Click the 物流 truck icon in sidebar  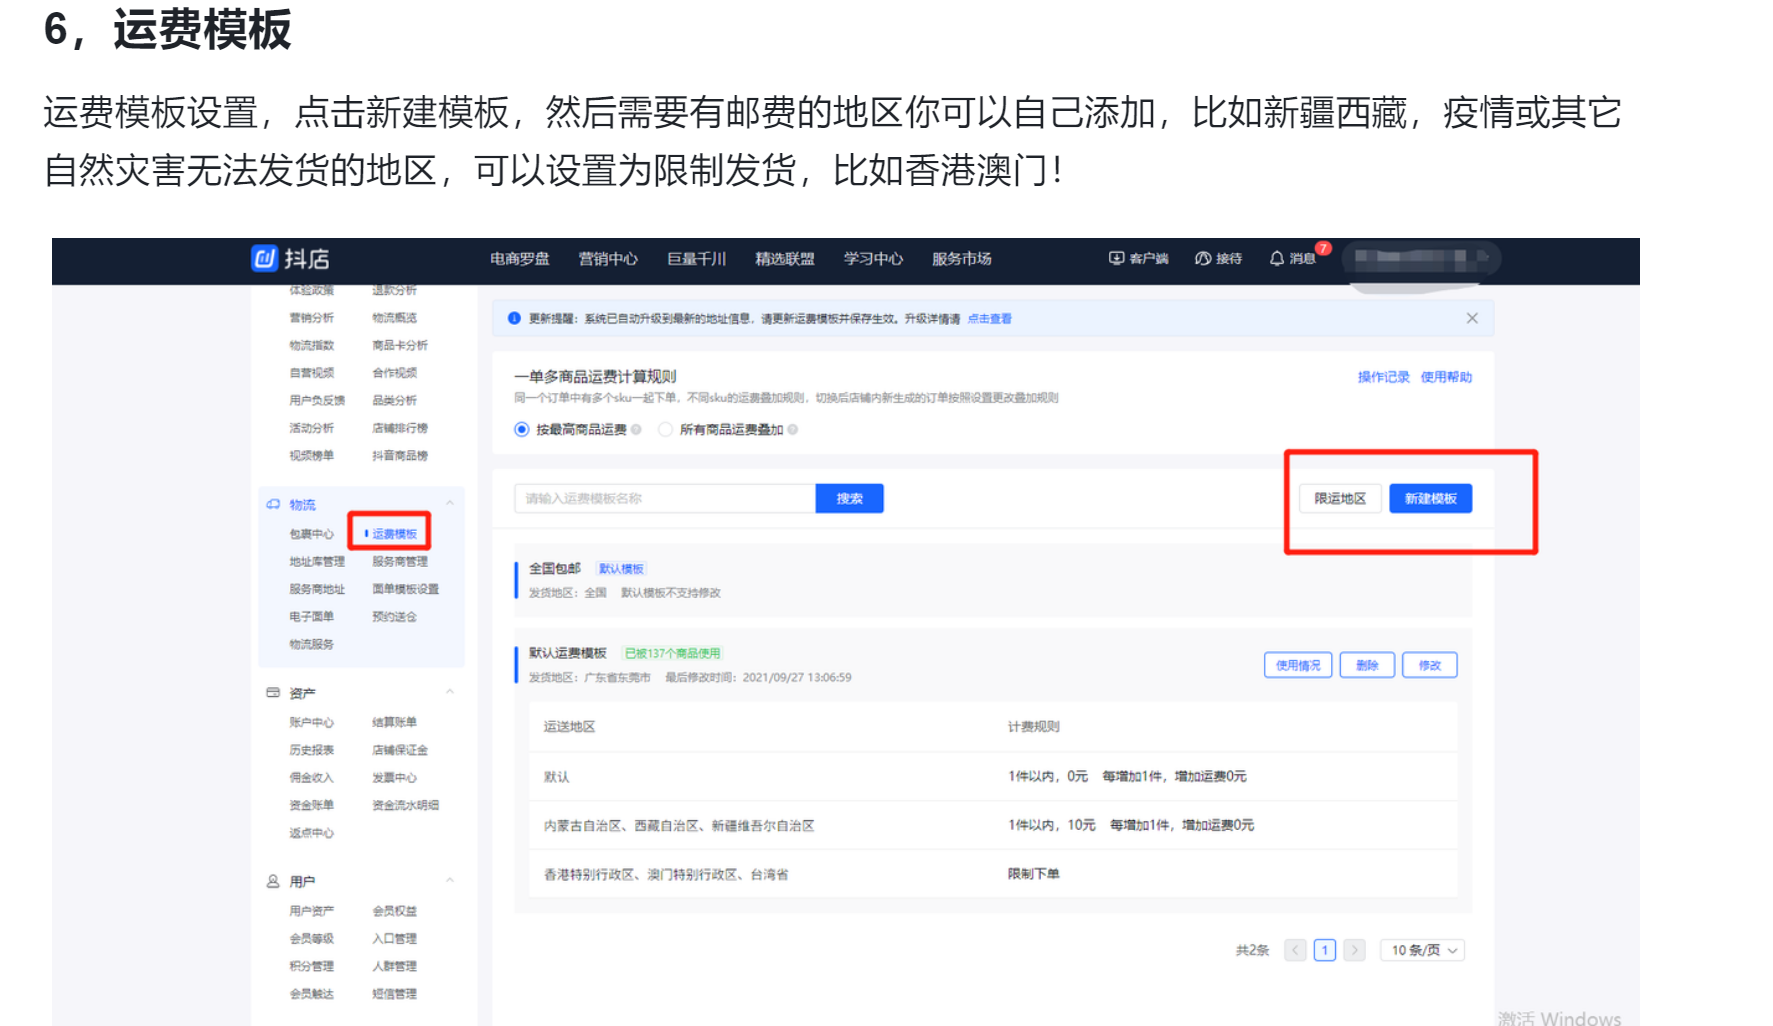pyautogui.click(x=273, y=505)
